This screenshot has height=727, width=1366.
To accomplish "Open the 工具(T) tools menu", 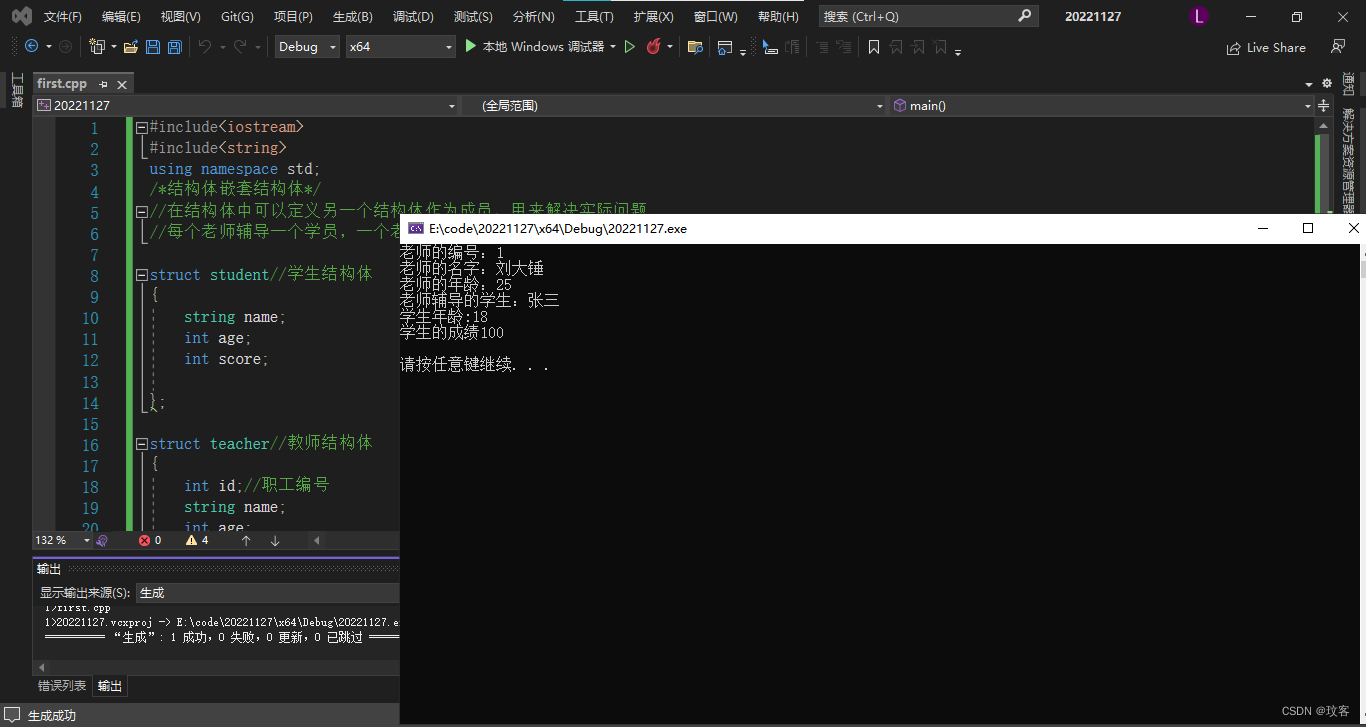I will [x=594, y=16].
